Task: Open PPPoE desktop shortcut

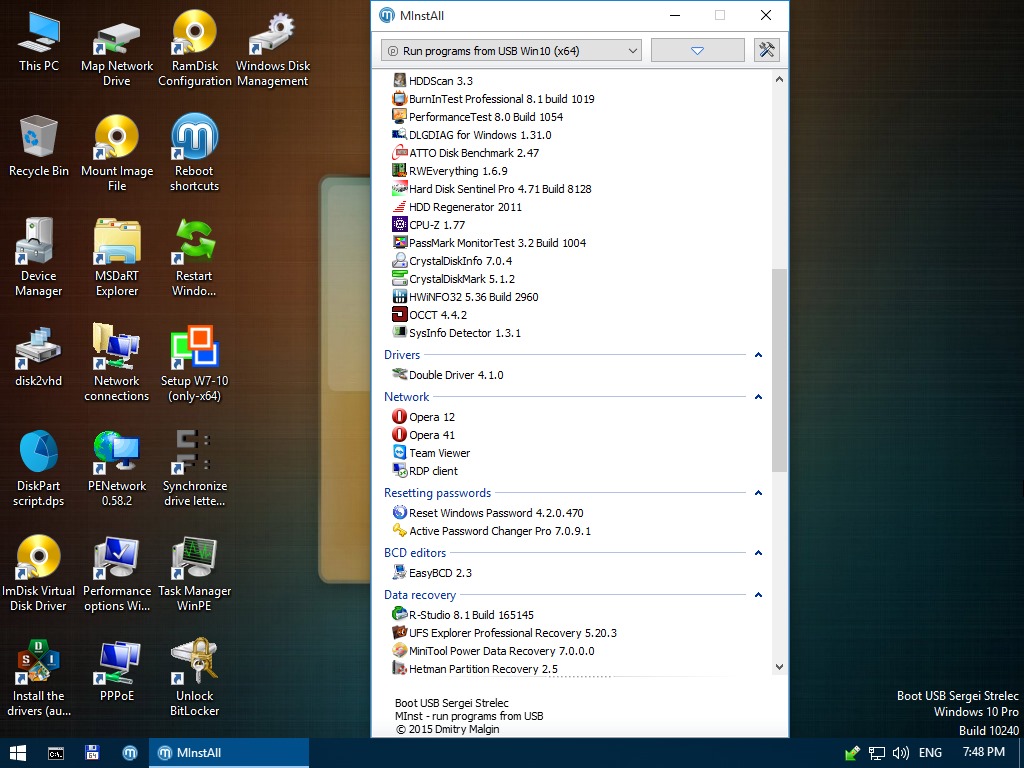Action: [117, 672]
